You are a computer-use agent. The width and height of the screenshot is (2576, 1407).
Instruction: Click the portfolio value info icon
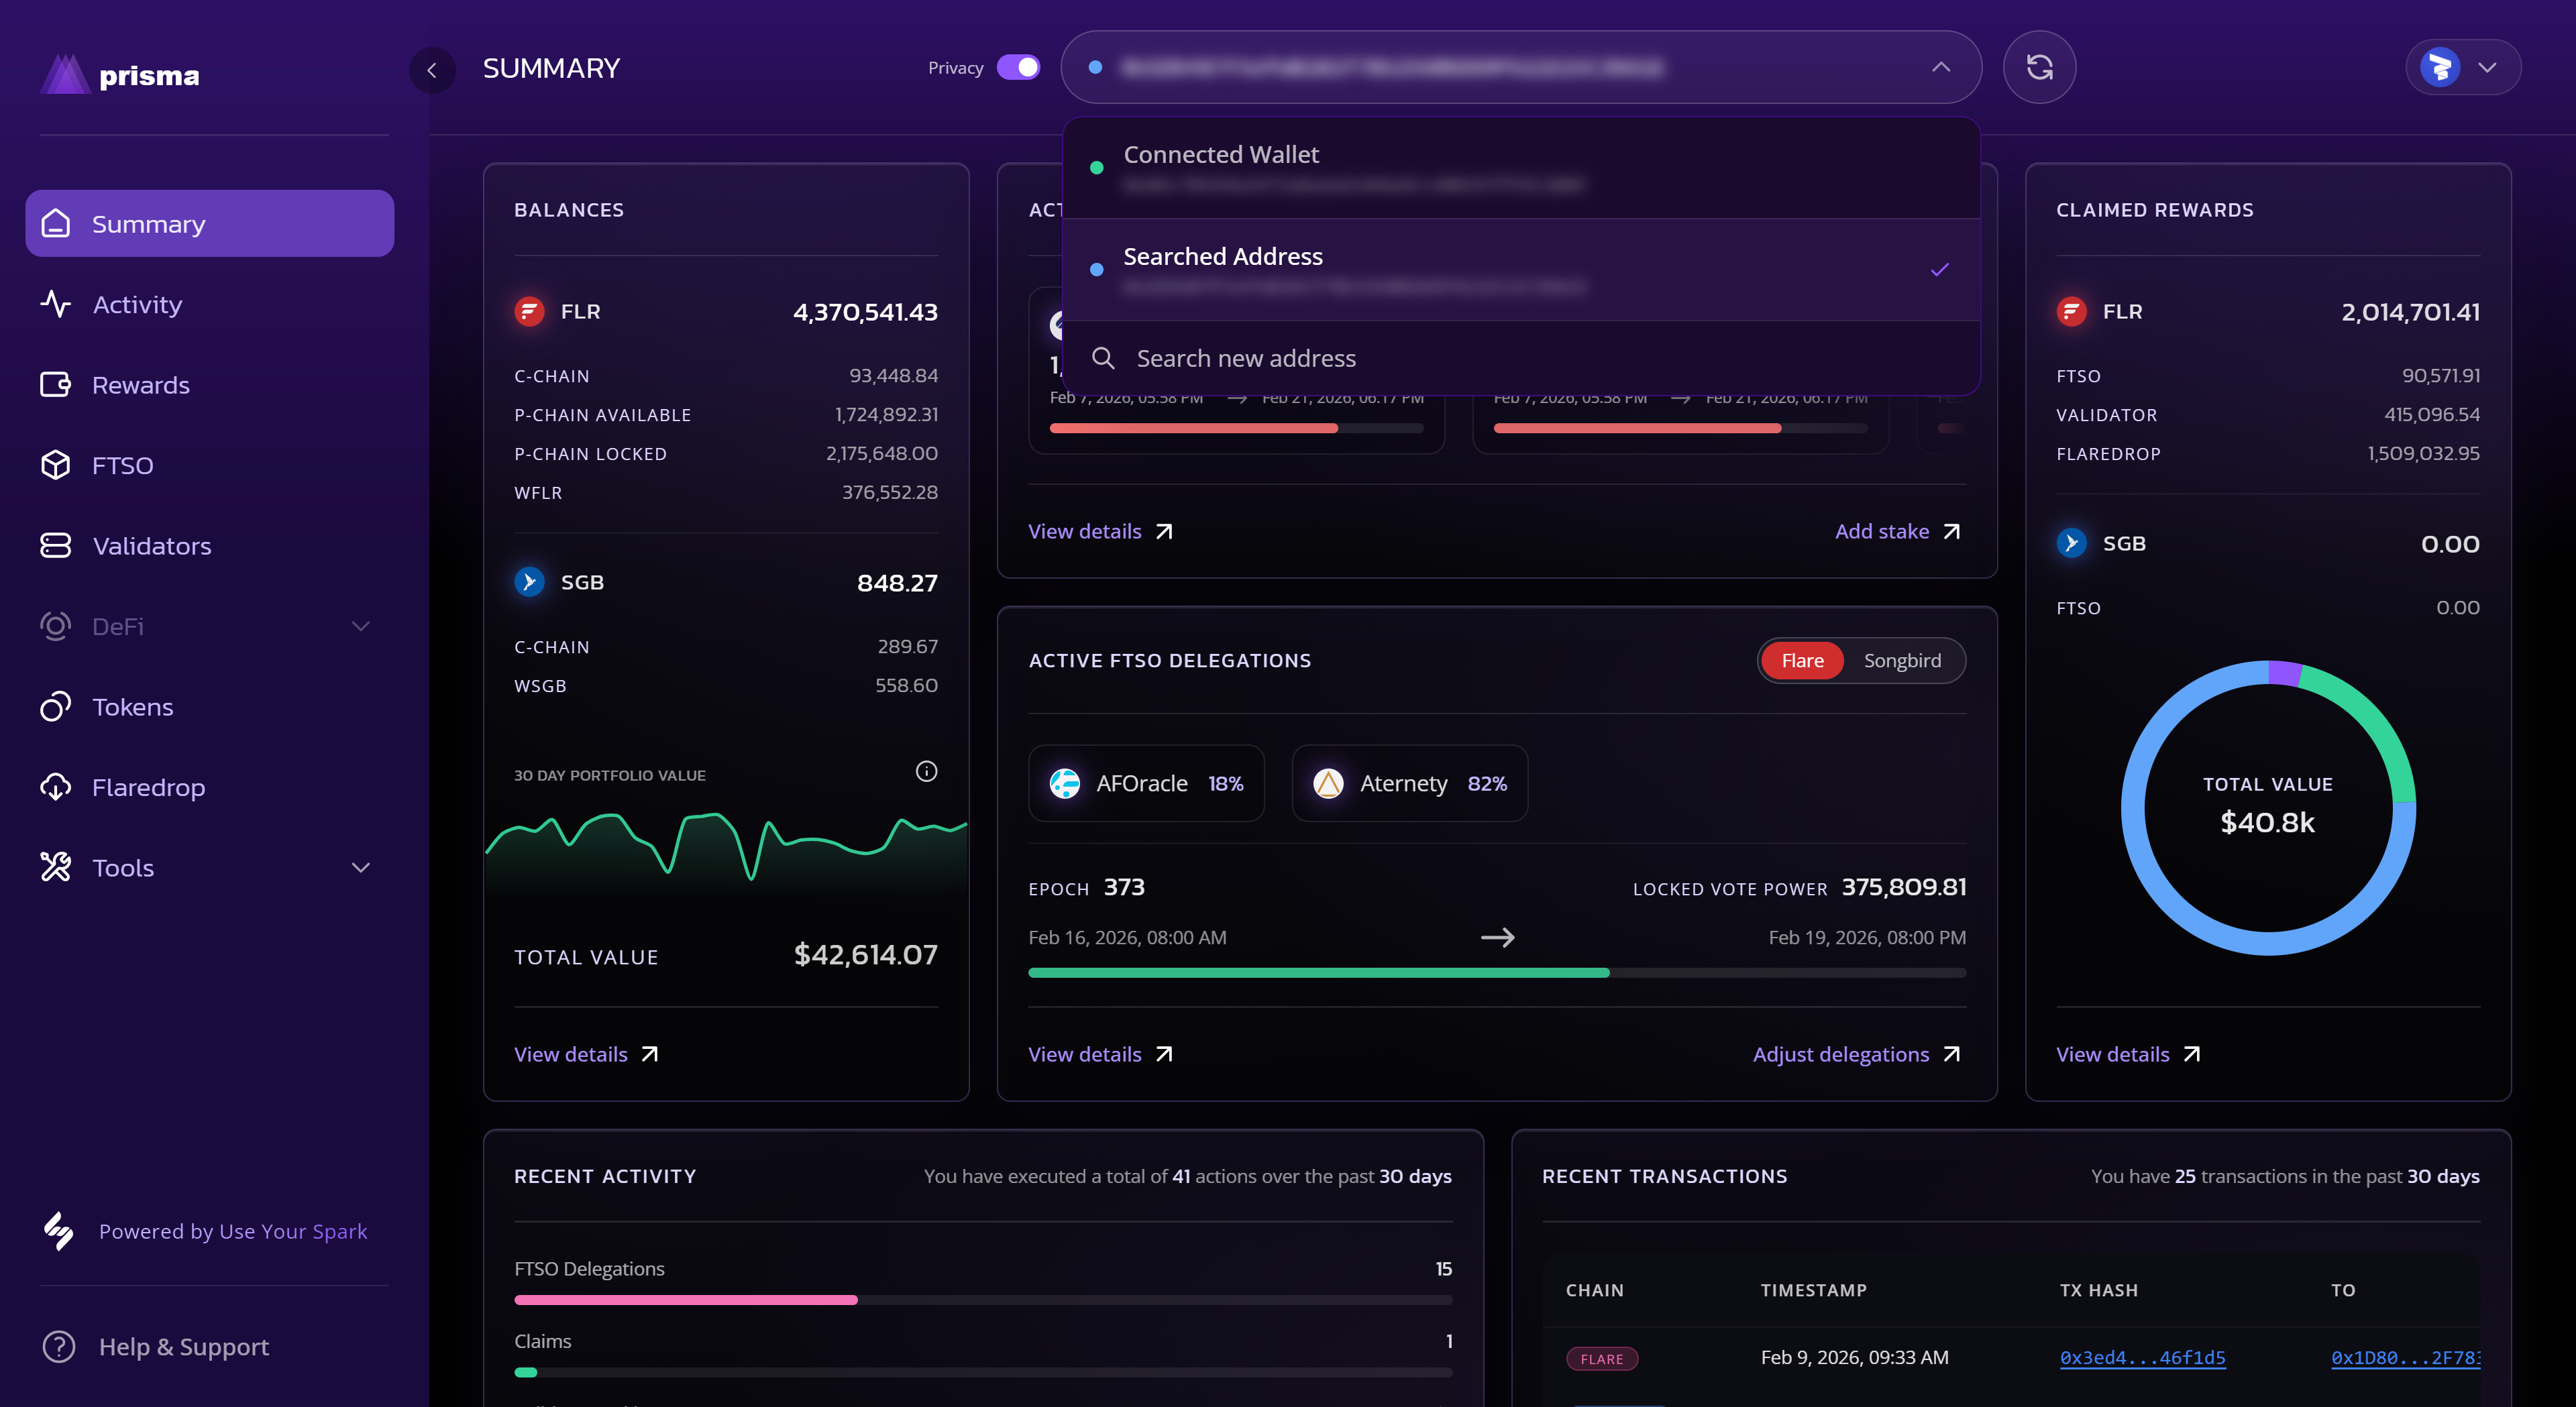(x=926, y=771)
